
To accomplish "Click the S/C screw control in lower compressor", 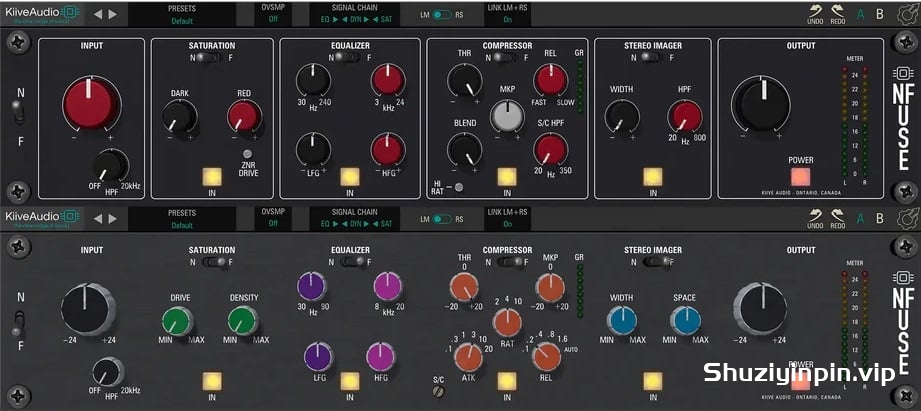I will 436,392.
